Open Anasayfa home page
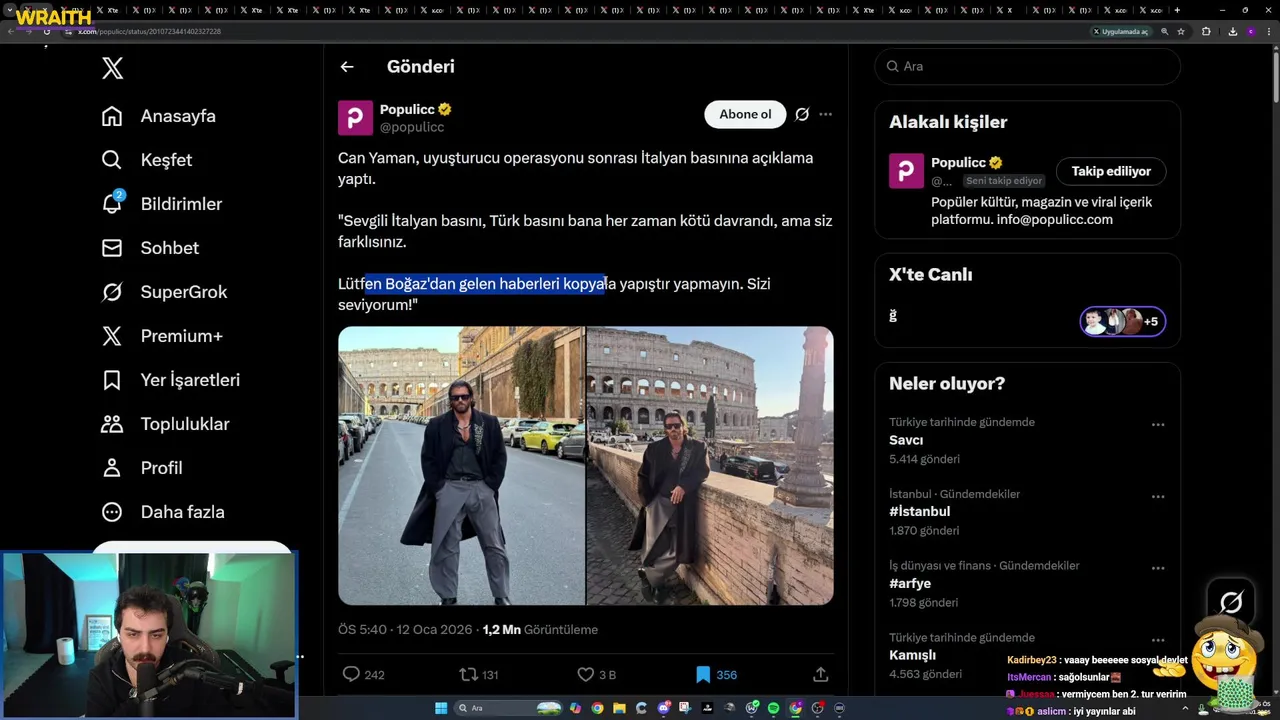This screenshot has height=720, width=1280. pos(159,116)
